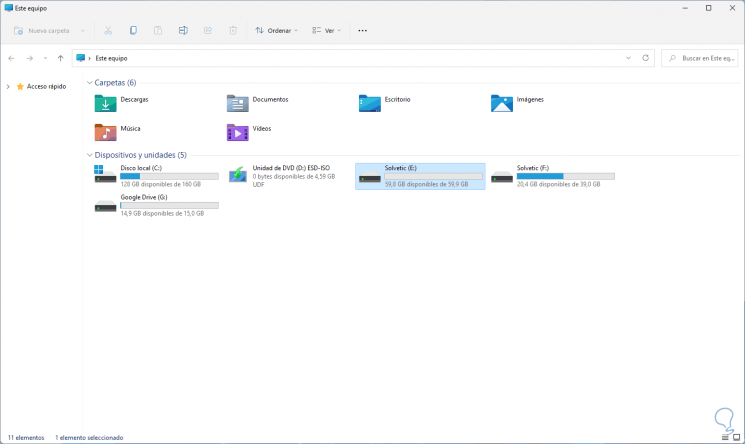Click the Delete trash icon

point(233,30)
